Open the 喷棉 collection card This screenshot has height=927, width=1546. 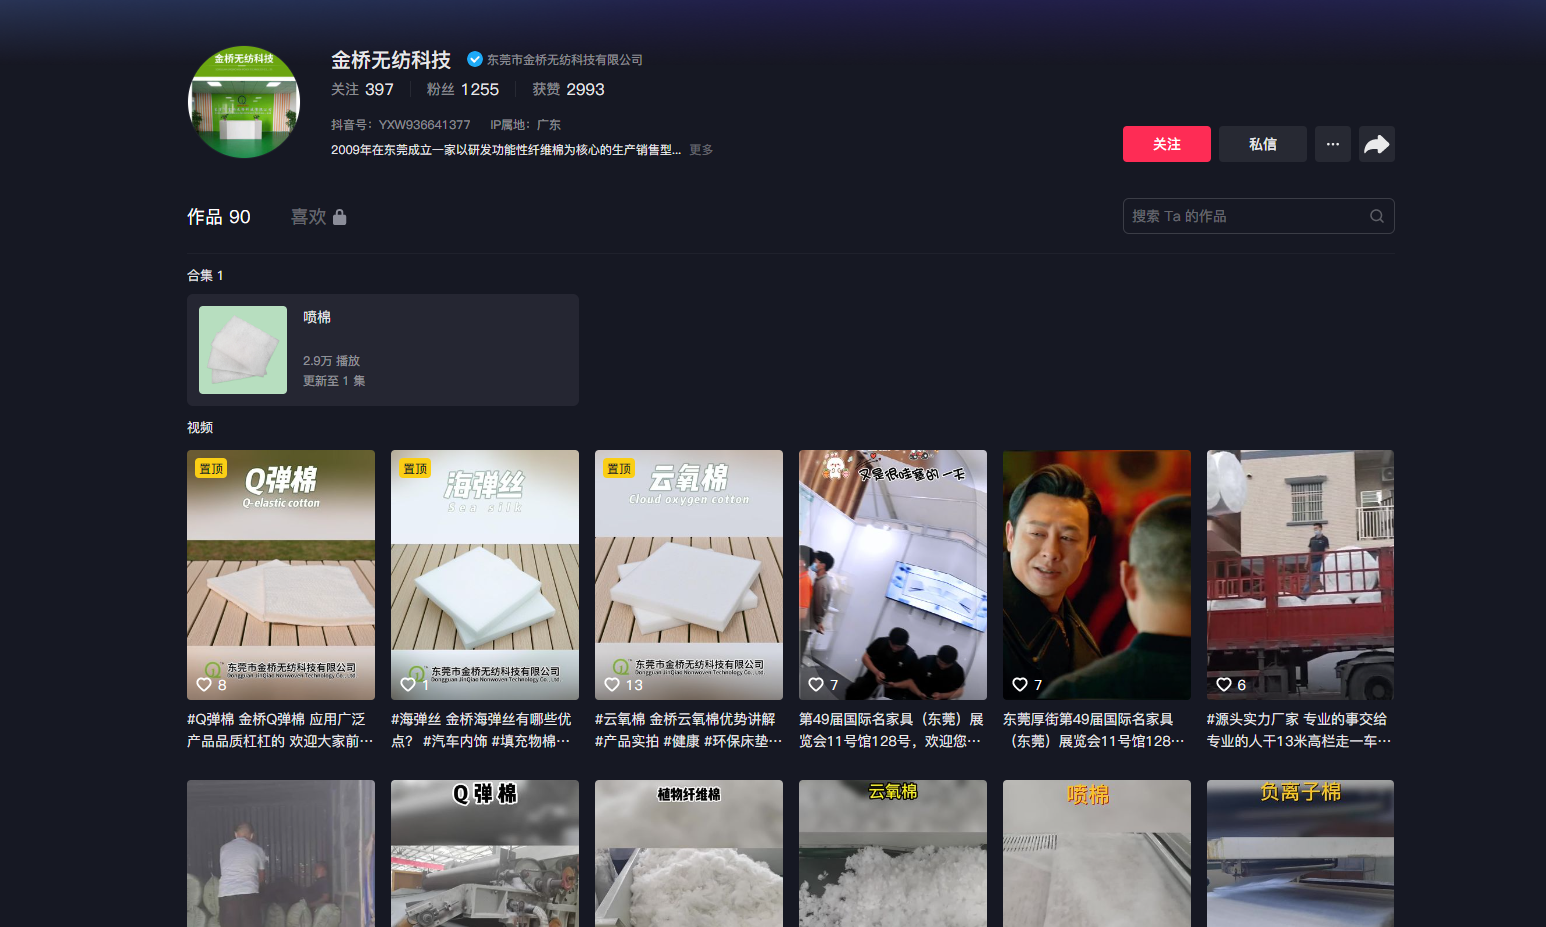(x=382, y=350)
